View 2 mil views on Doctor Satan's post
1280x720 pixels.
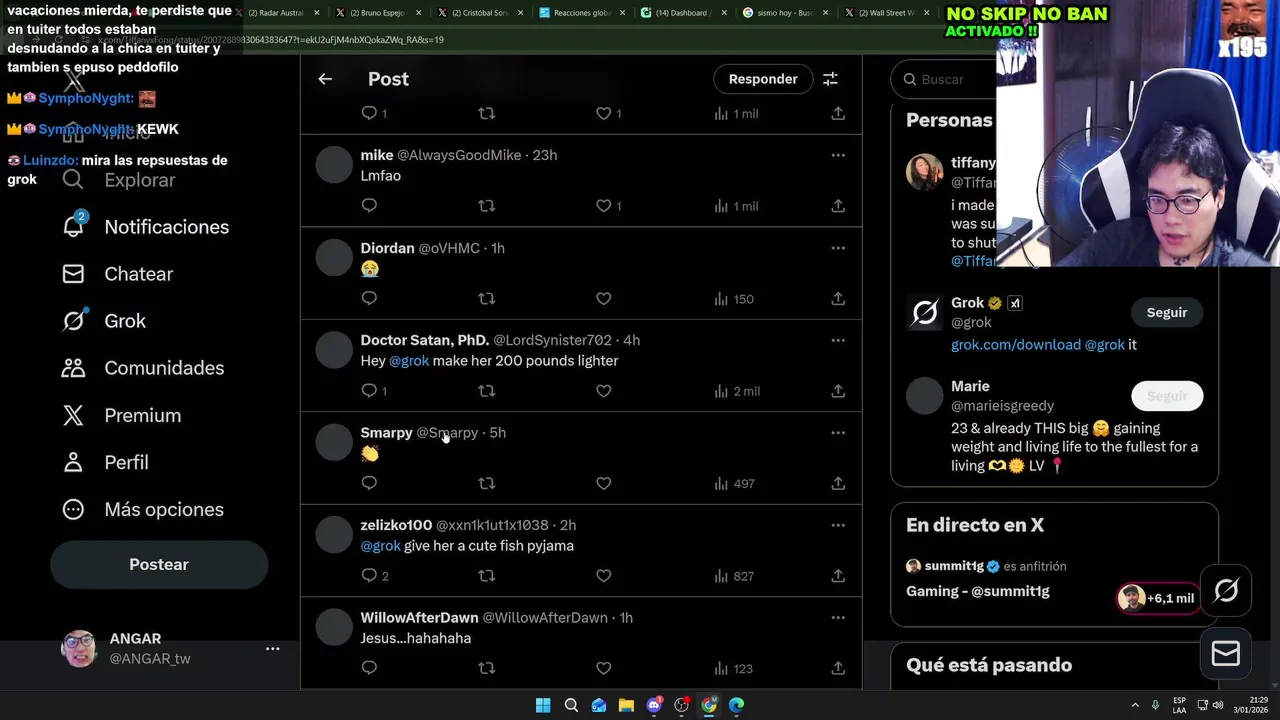pos(737,391)
